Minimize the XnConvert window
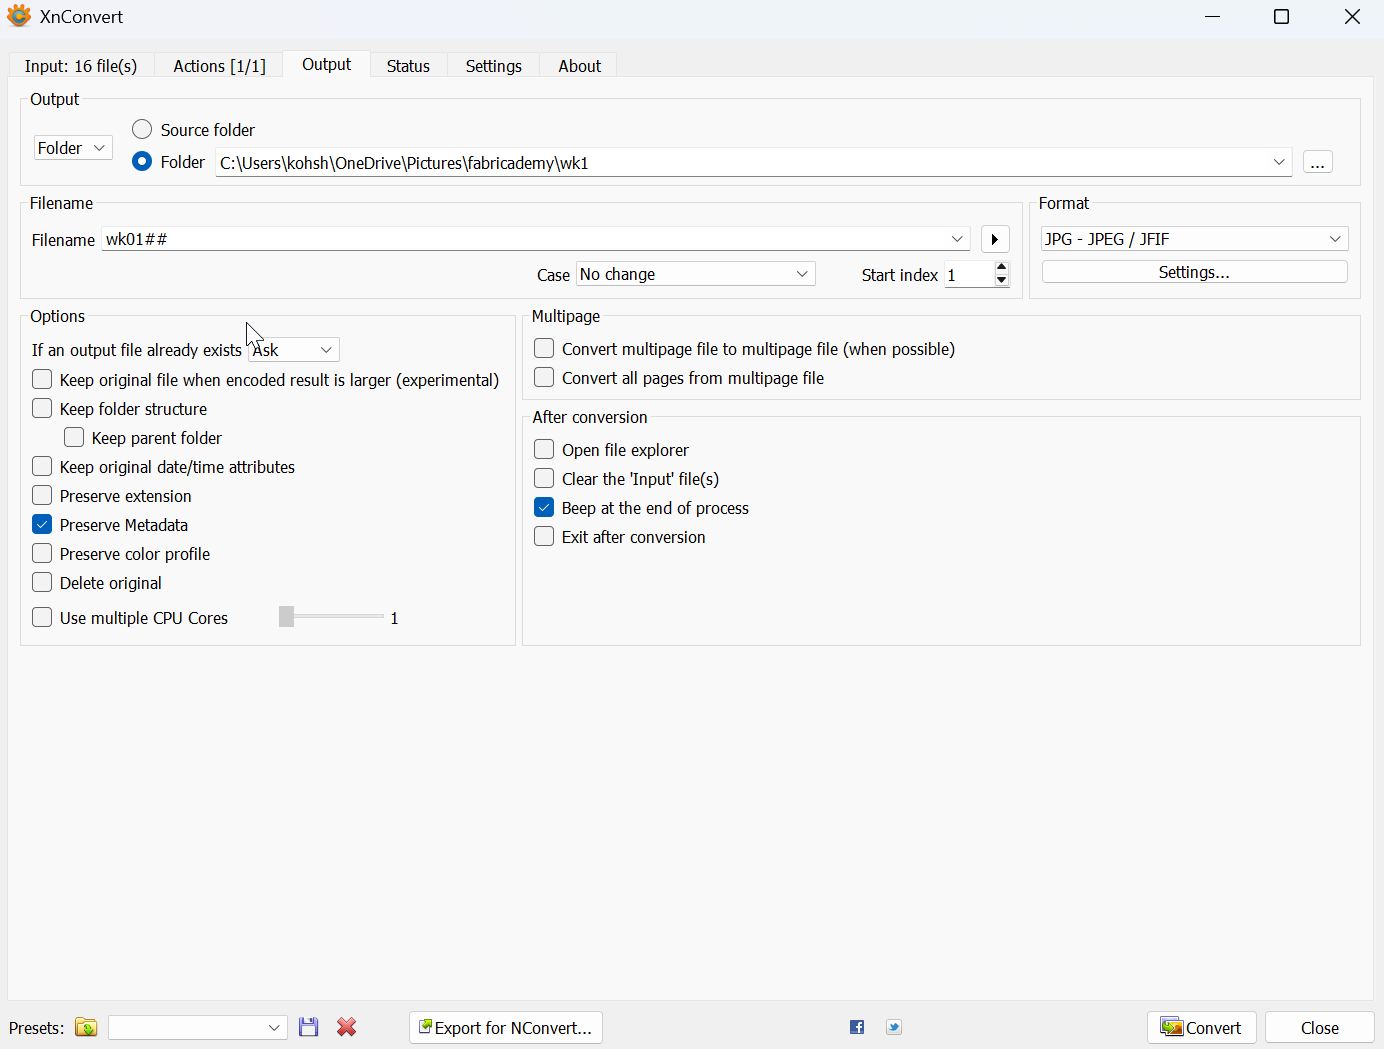Viewport: 1384px width, 1049px height. (1212, 17)
